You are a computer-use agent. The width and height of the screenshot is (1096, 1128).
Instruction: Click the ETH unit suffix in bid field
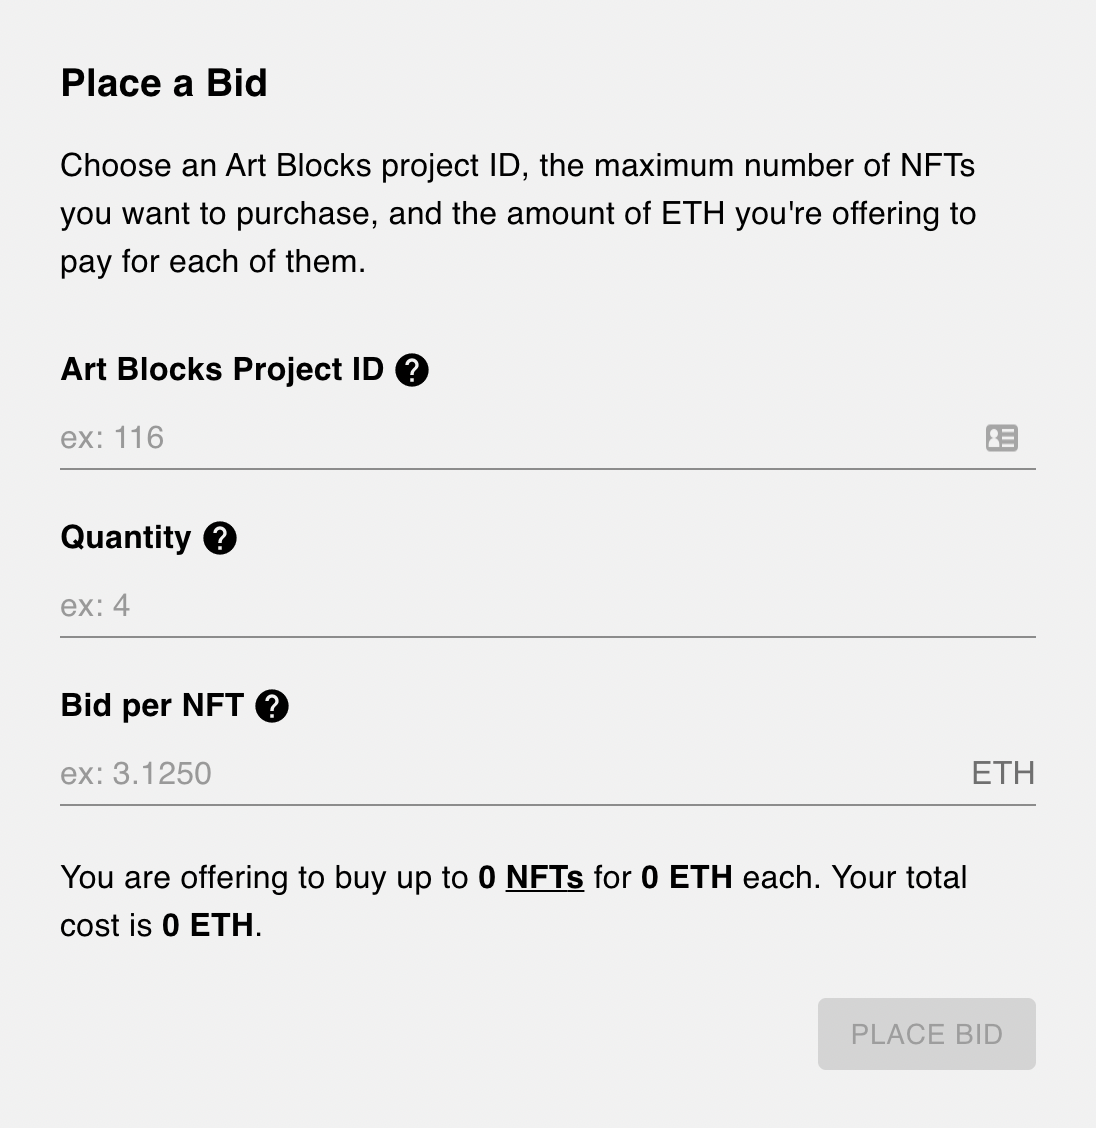(x=1003, y=774)
